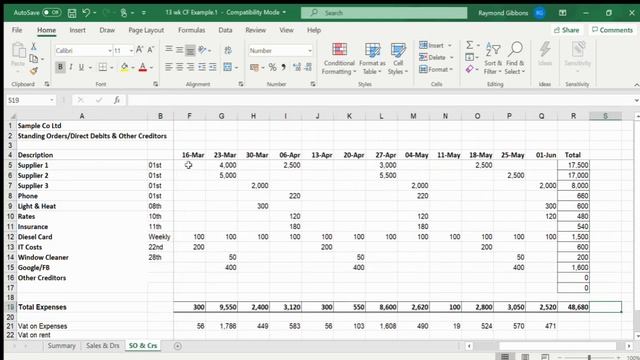
Task: Open the Sort & Filter menu
Action: coord(493,58)
